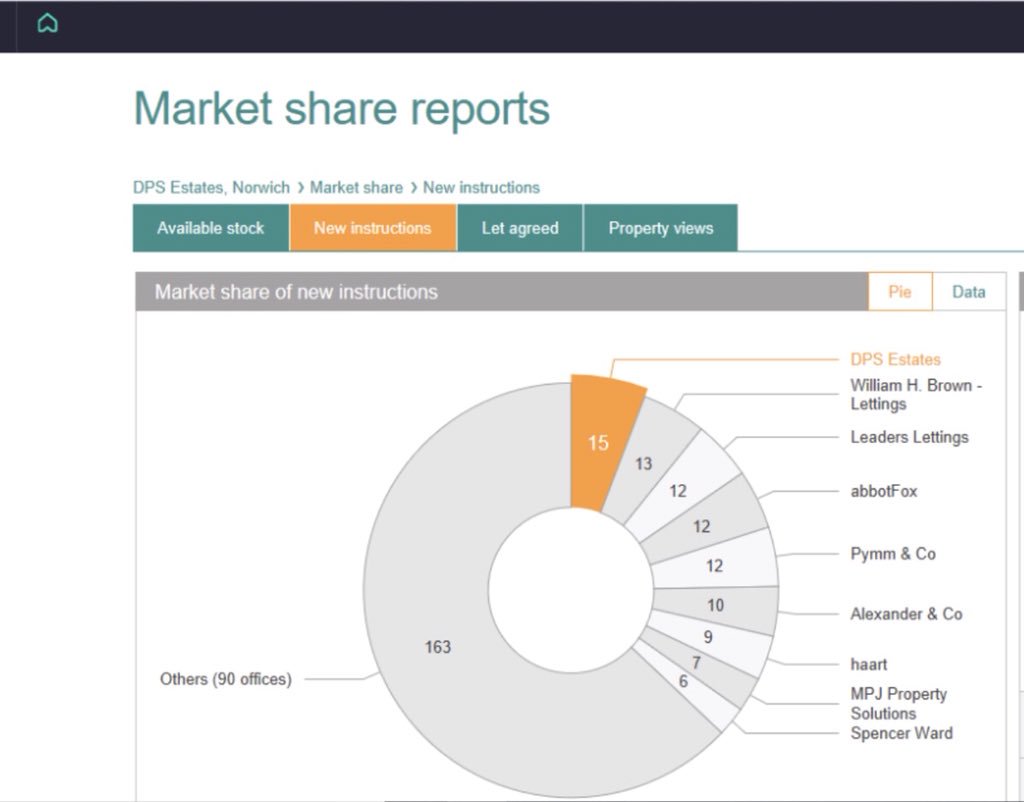Click the home logo icon in header

(x=48, y=24)
